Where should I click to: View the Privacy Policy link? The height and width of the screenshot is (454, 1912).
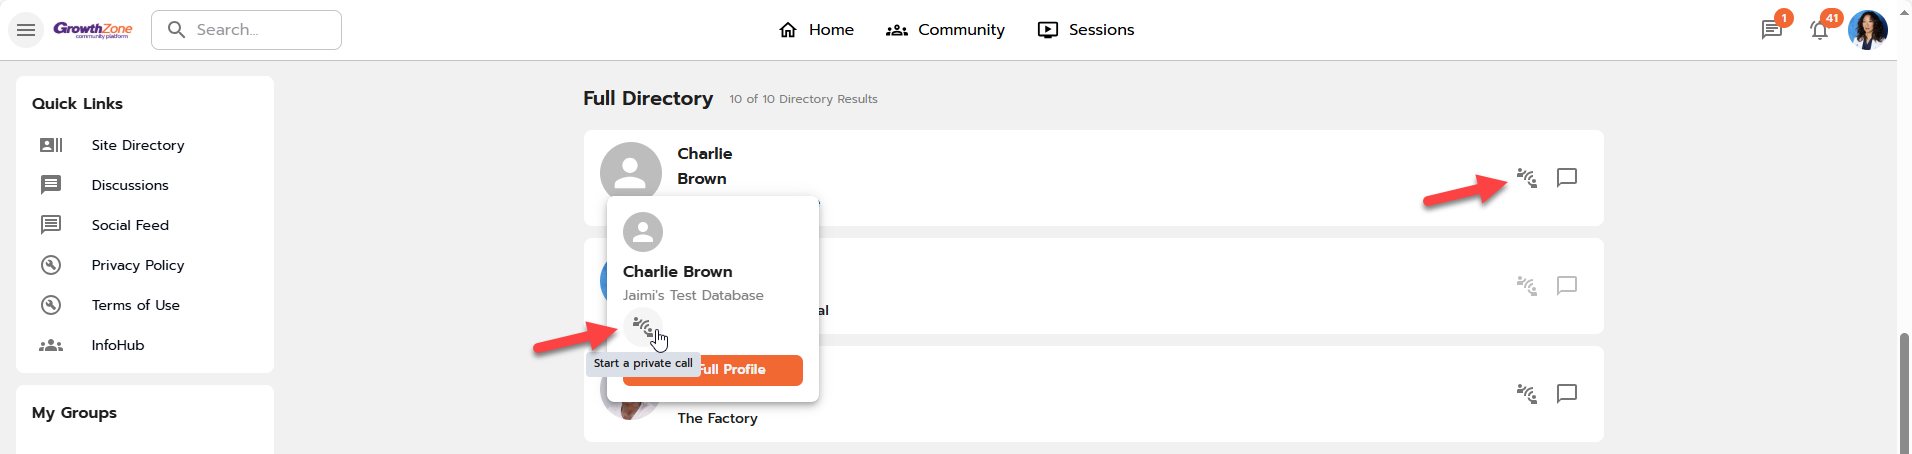138,265
